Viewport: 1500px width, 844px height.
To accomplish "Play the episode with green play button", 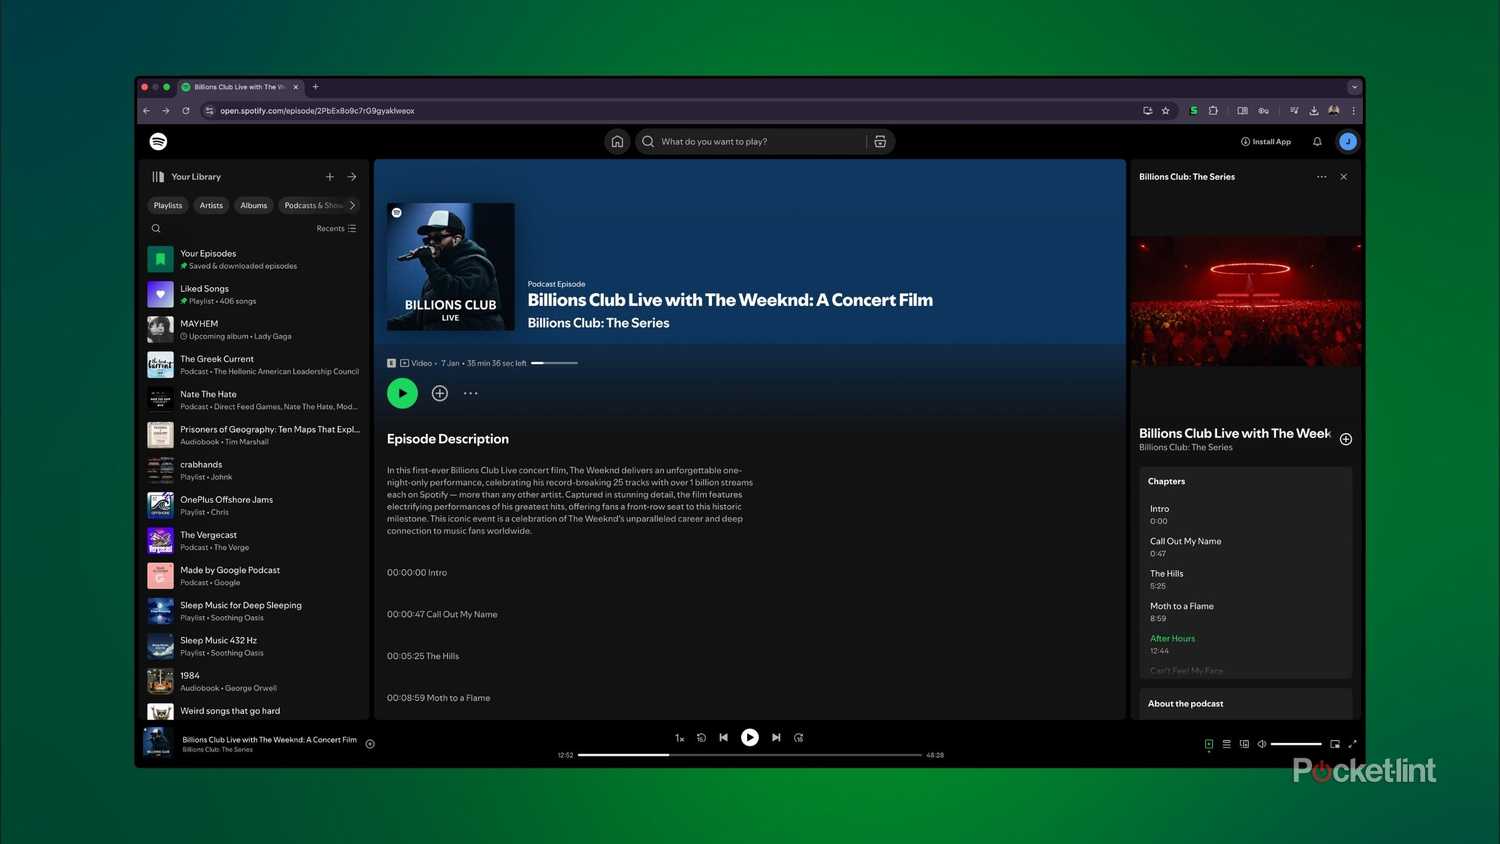I will [x=402, y=393].
